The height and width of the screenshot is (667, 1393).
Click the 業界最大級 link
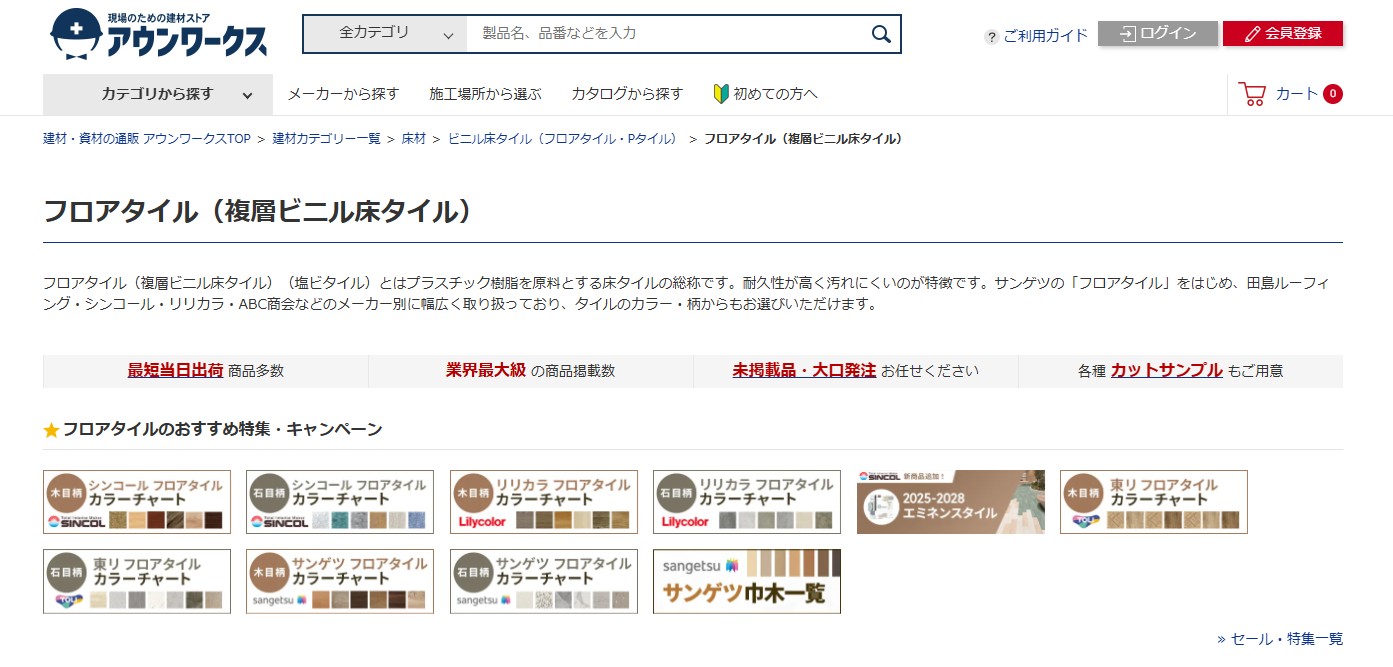point(486,370)
